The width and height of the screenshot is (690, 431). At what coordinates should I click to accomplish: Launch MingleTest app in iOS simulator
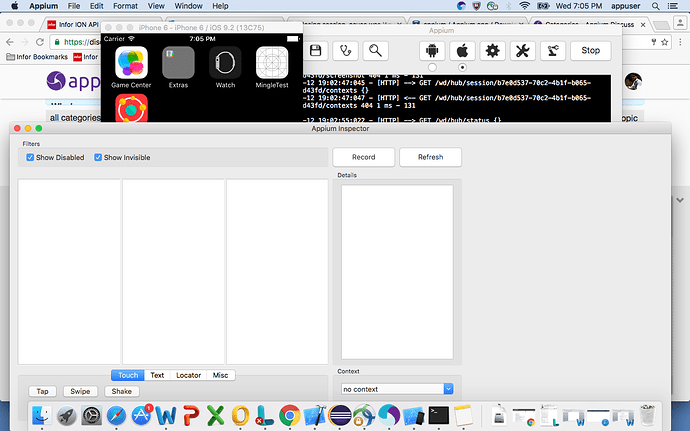[x=272, y=67]
